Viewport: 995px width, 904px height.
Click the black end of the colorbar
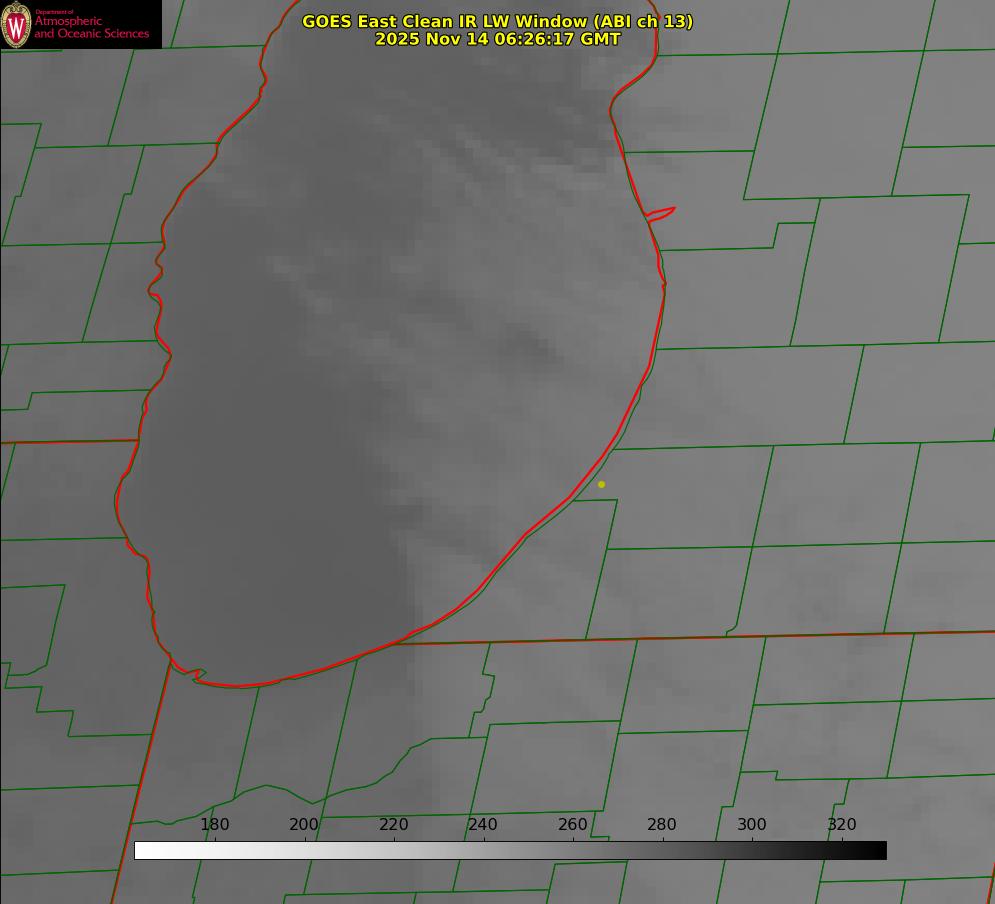[x=879, y=850]
